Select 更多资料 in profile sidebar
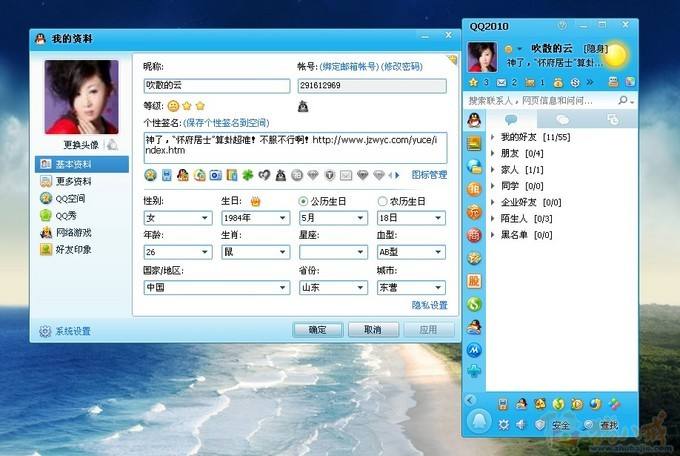Screen dimensions: 680x456 pyautogui.click(x=82, y=181)
